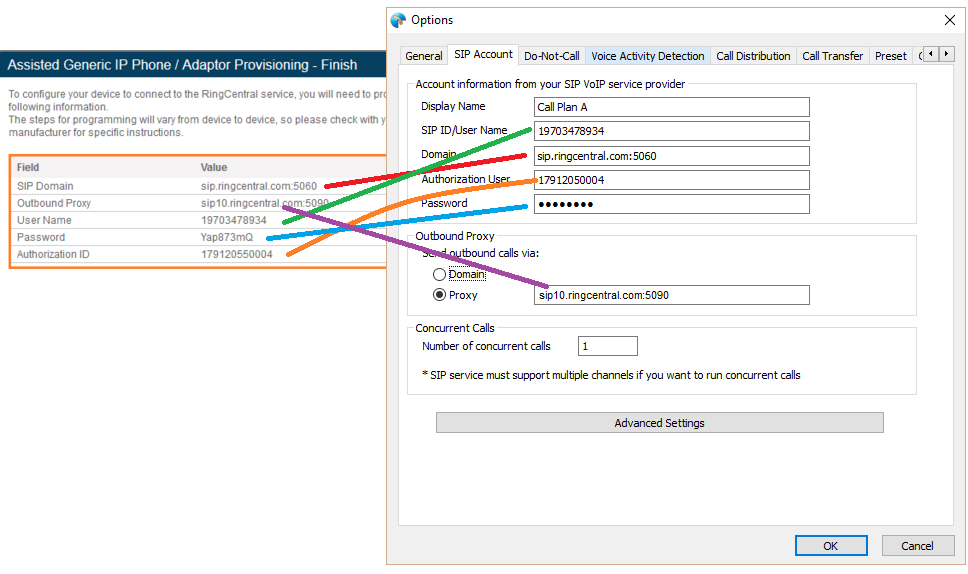Go to the Do-Not-Call tab
The height and width of the screenshot is (574, 968).
[551, 56]
